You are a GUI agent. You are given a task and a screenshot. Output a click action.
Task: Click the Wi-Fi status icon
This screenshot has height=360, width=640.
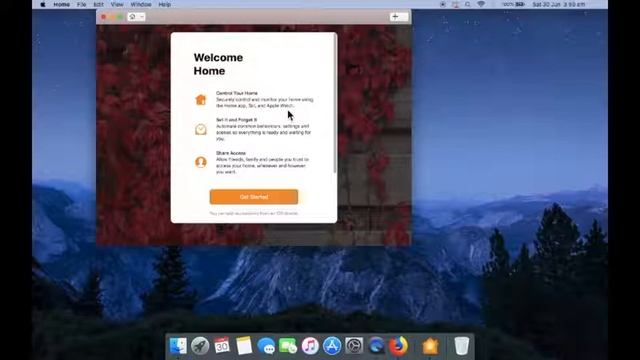[481, 4]
